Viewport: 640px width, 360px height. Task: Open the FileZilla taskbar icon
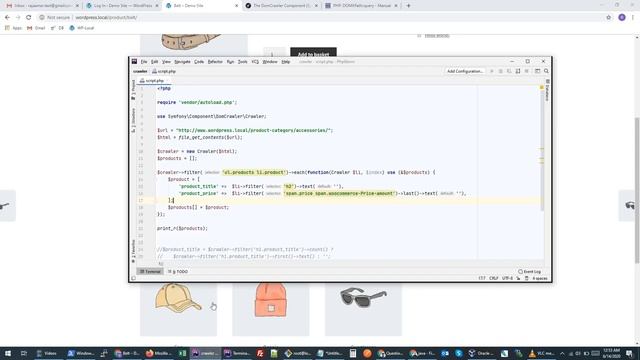tap(260, 353)
